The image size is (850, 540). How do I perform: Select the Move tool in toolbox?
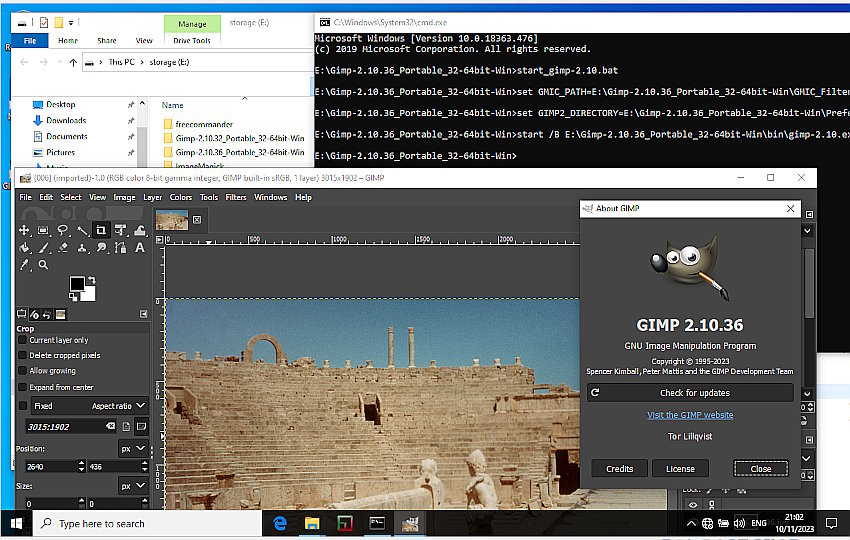coord(24,230)
